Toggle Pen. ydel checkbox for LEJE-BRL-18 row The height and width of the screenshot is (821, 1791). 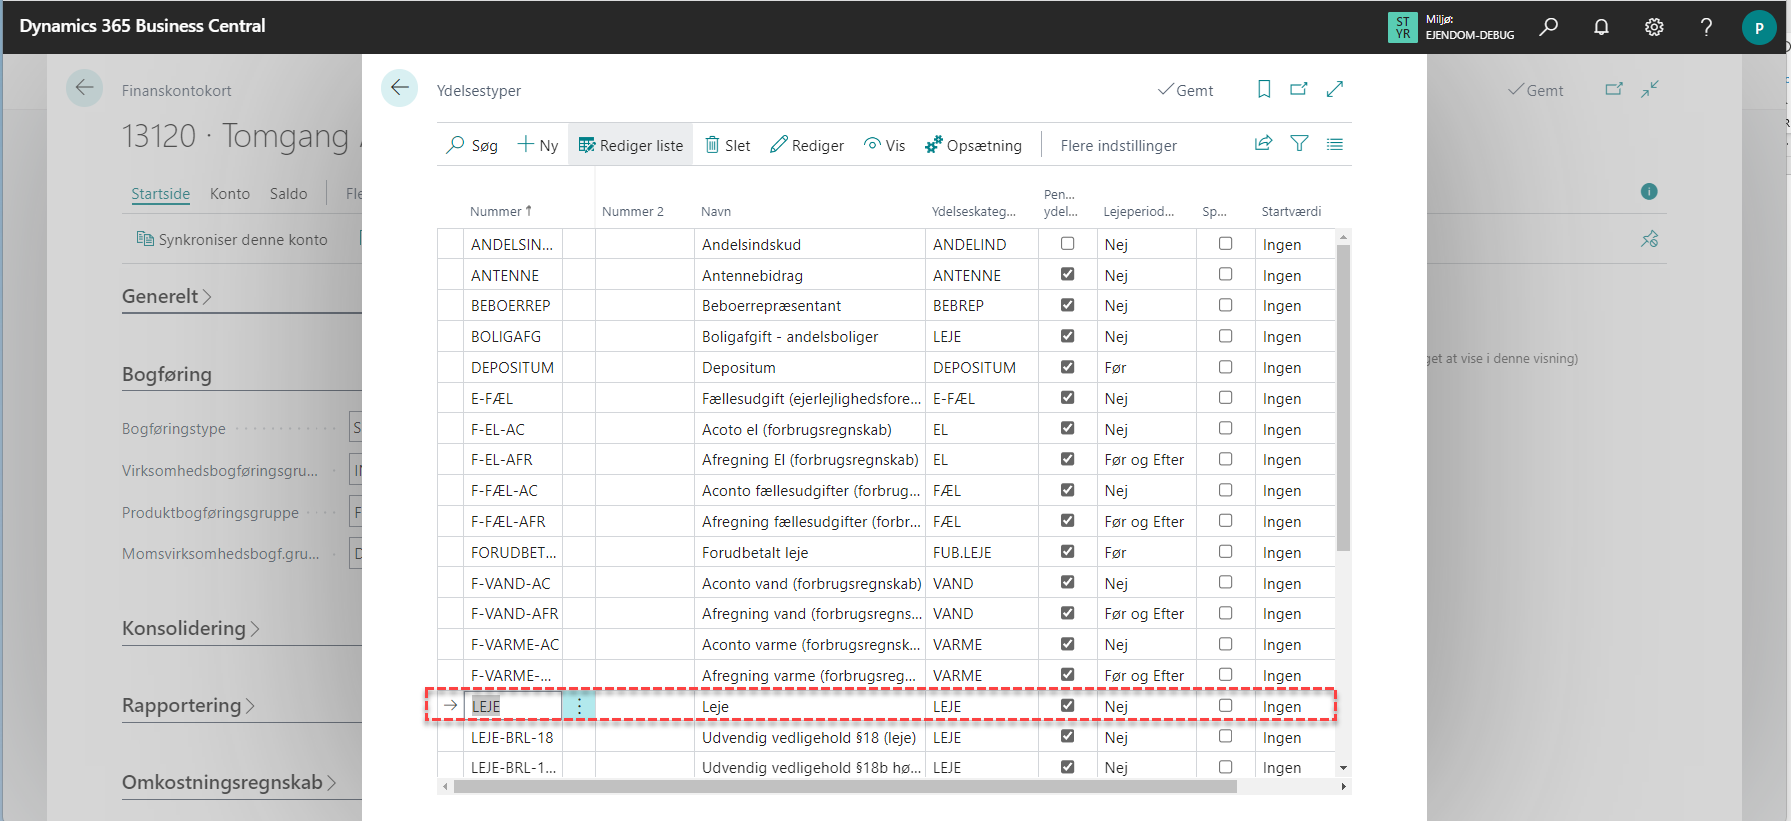point(1067,736)
